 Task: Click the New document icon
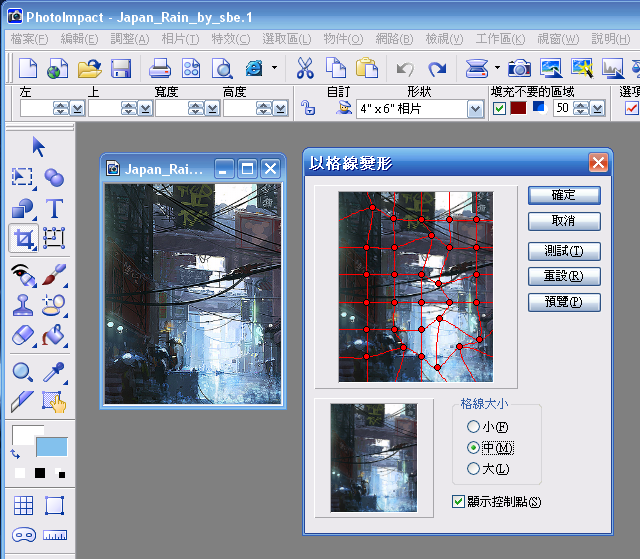point(28,68)
